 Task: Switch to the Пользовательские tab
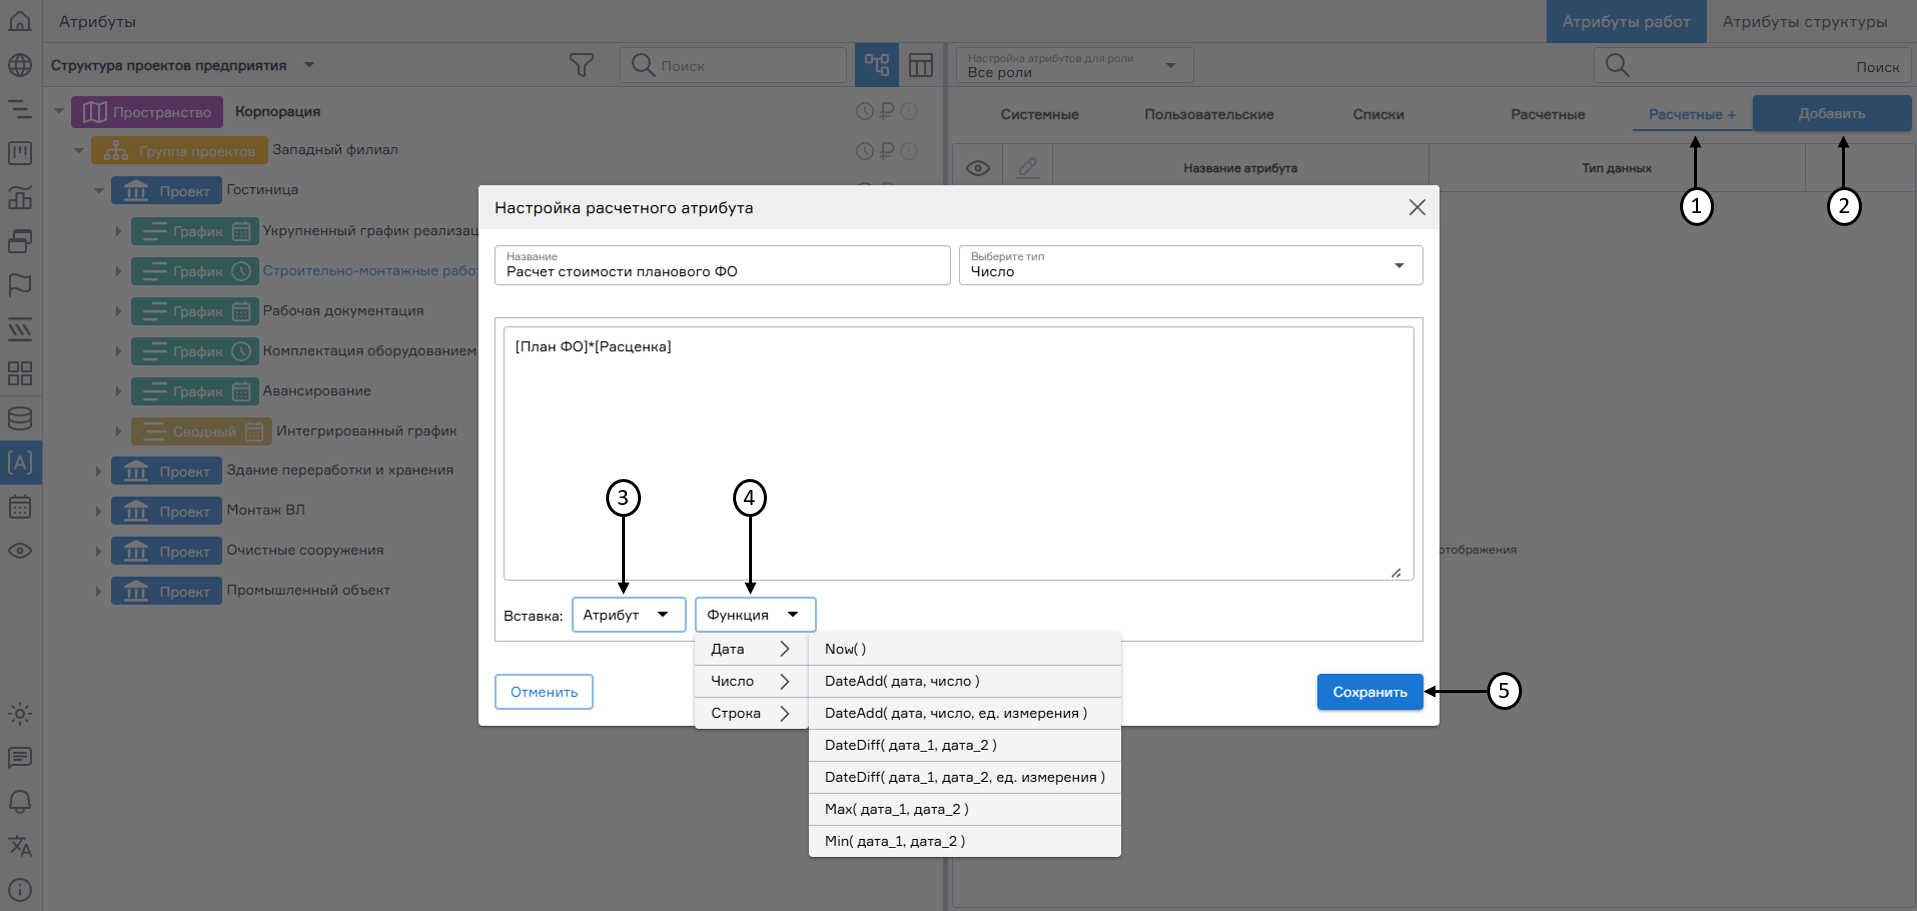(x=1209, y=115)
